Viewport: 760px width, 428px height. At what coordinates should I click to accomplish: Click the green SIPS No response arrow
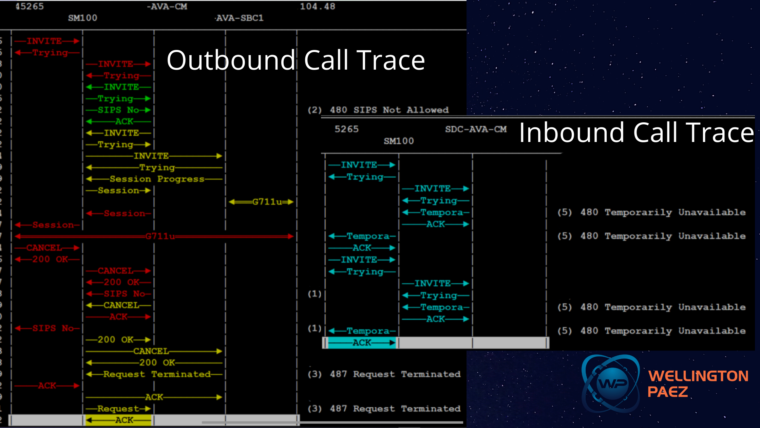pos(119,110)
